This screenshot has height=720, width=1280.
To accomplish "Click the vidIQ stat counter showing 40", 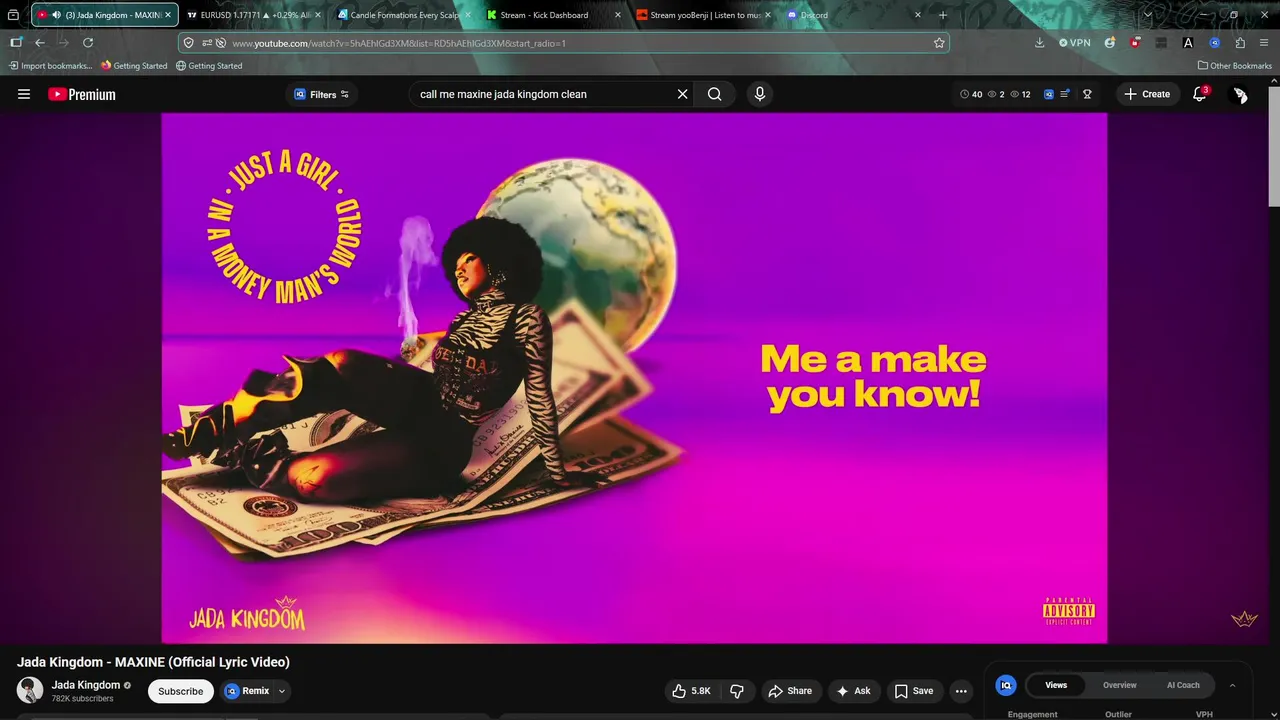I will coord(971,94).
